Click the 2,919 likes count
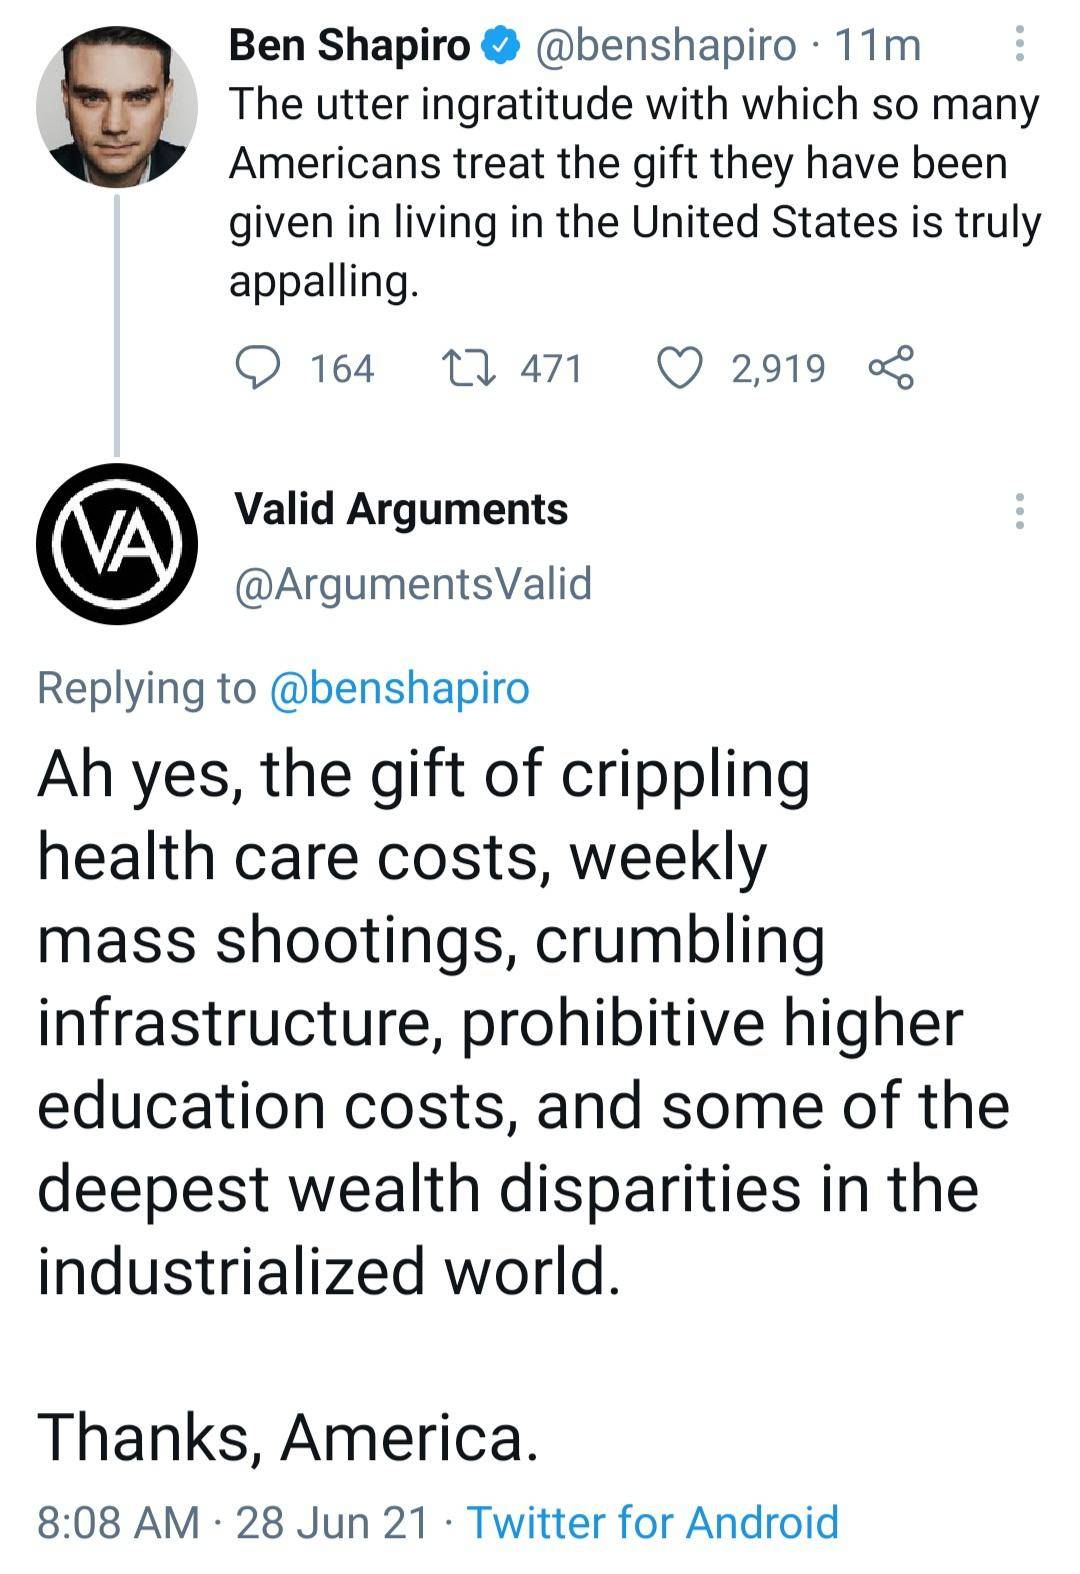 [778, 368]
